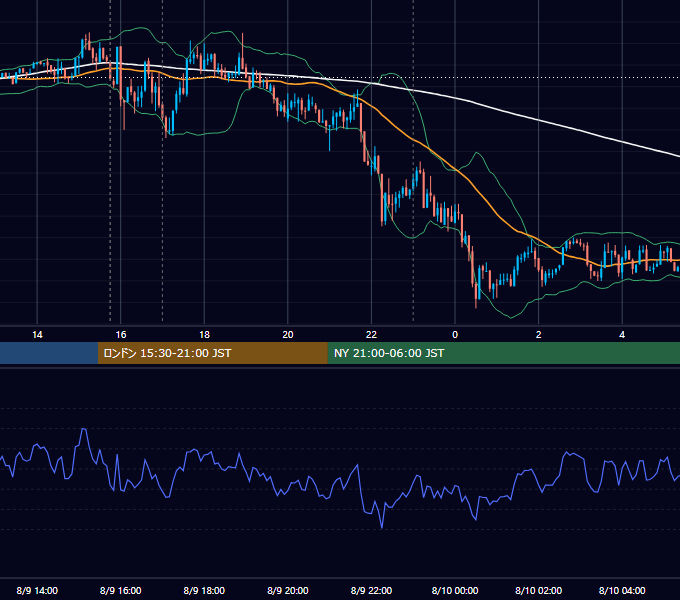Click the 8/9 18:00 indicator axis label
The image size is (680, 600).
(204, 590)
